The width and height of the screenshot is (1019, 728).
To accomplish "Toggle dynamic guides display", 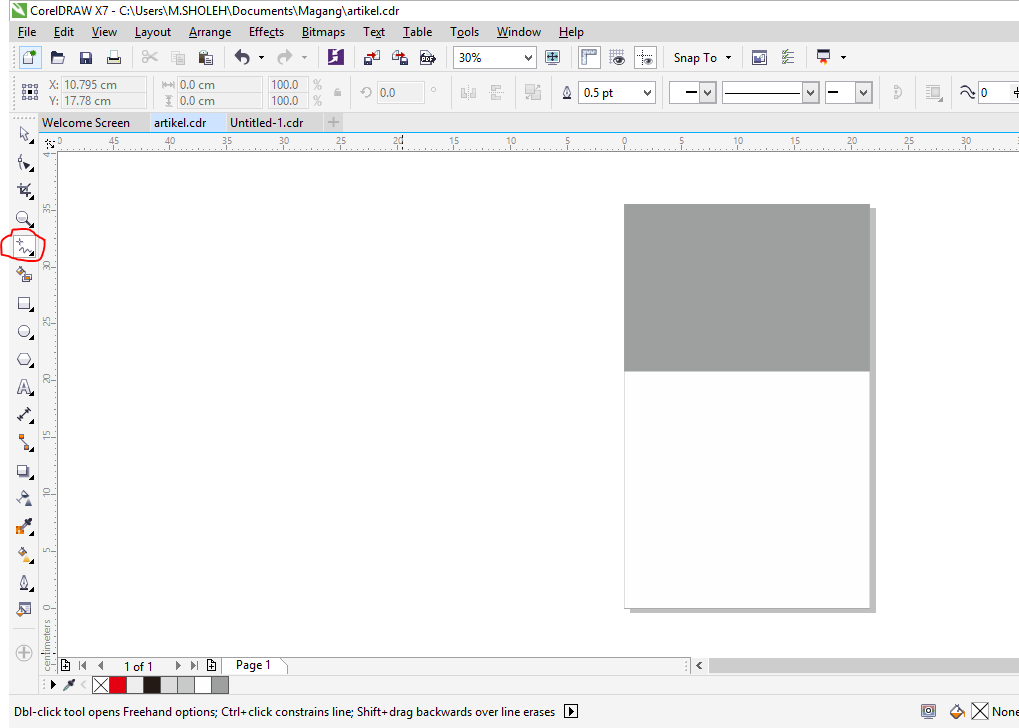I will [x=645, y=57].
